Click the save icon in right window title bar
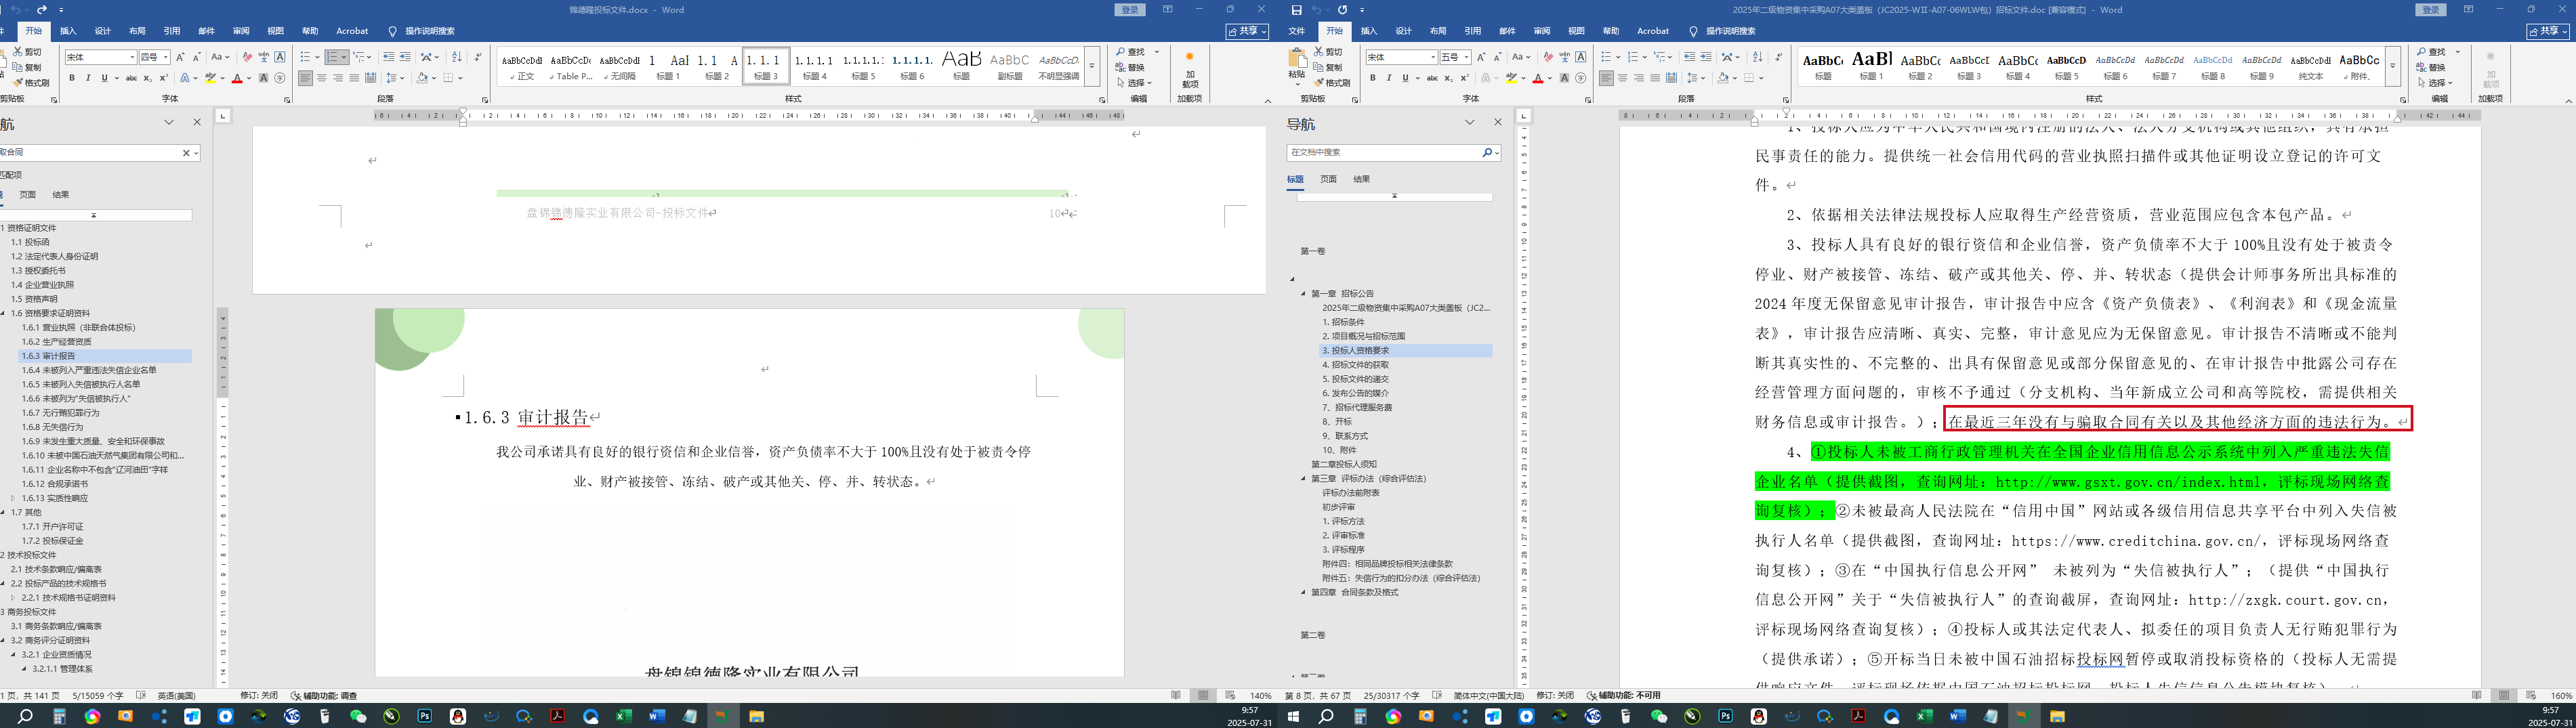This screenshot has height=728, width=2576. 1296,10
